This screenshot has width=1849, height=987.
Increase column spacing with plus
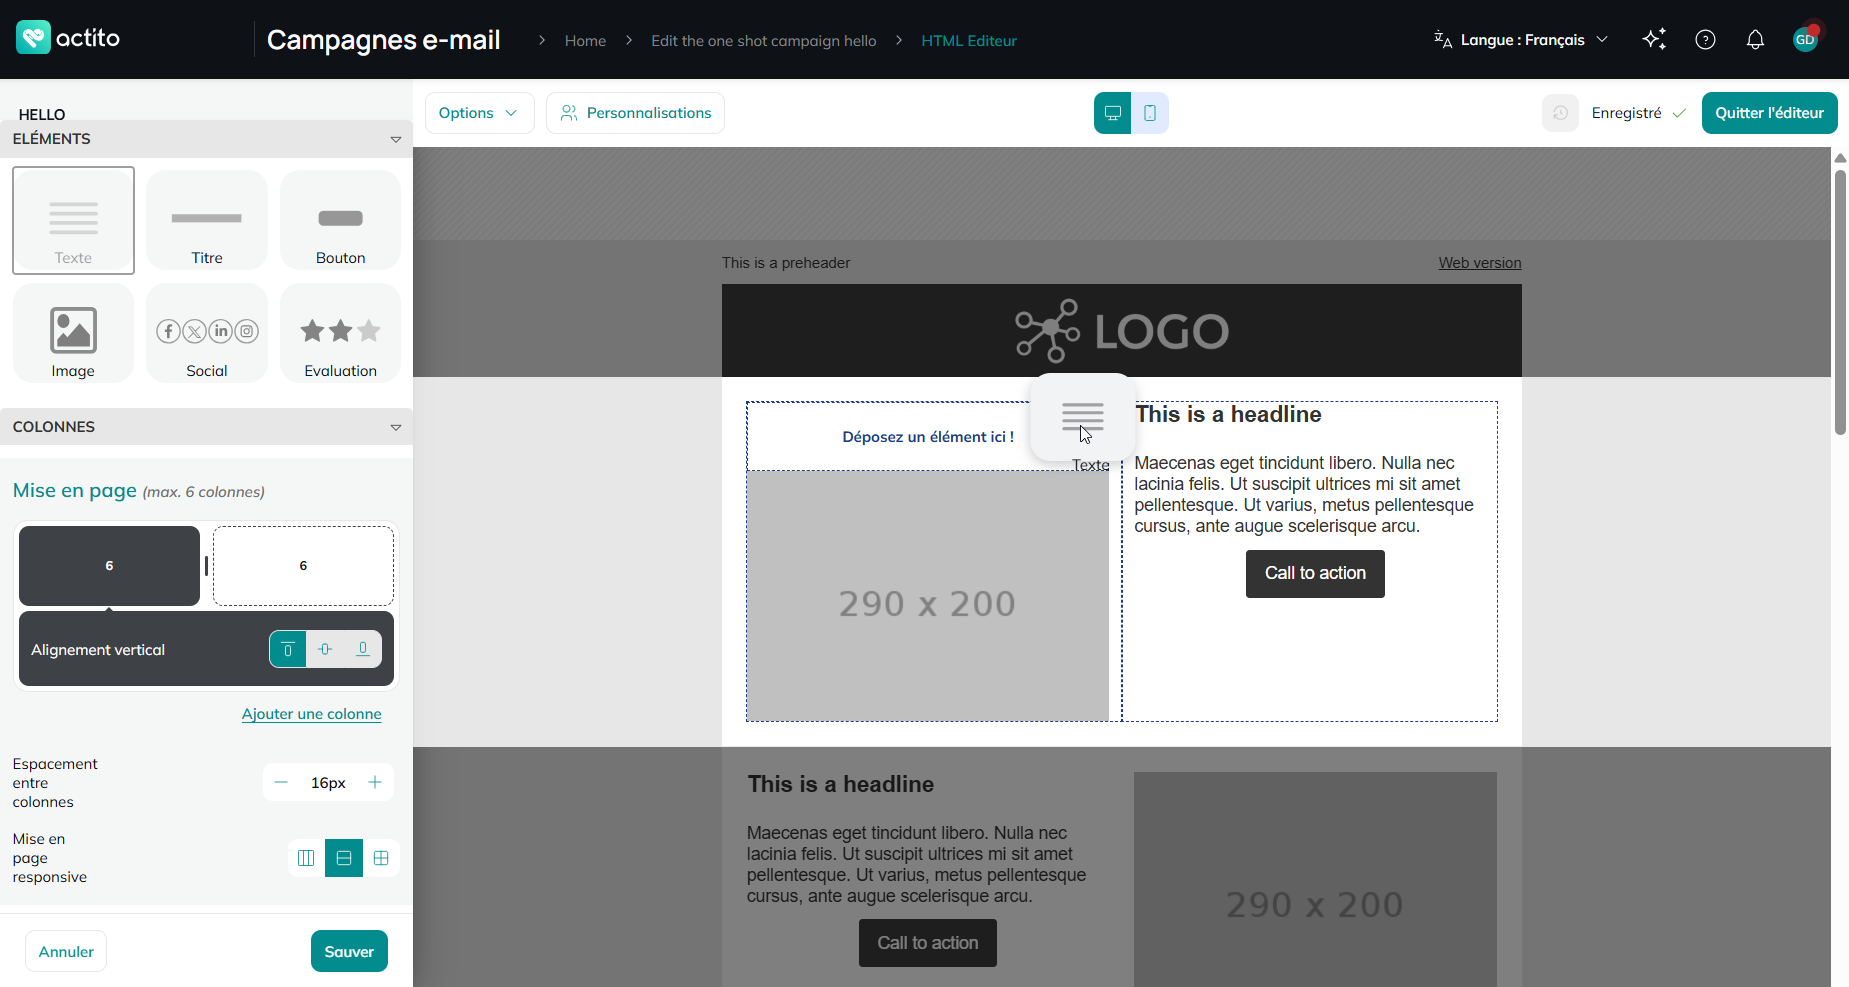pos(375,782)
